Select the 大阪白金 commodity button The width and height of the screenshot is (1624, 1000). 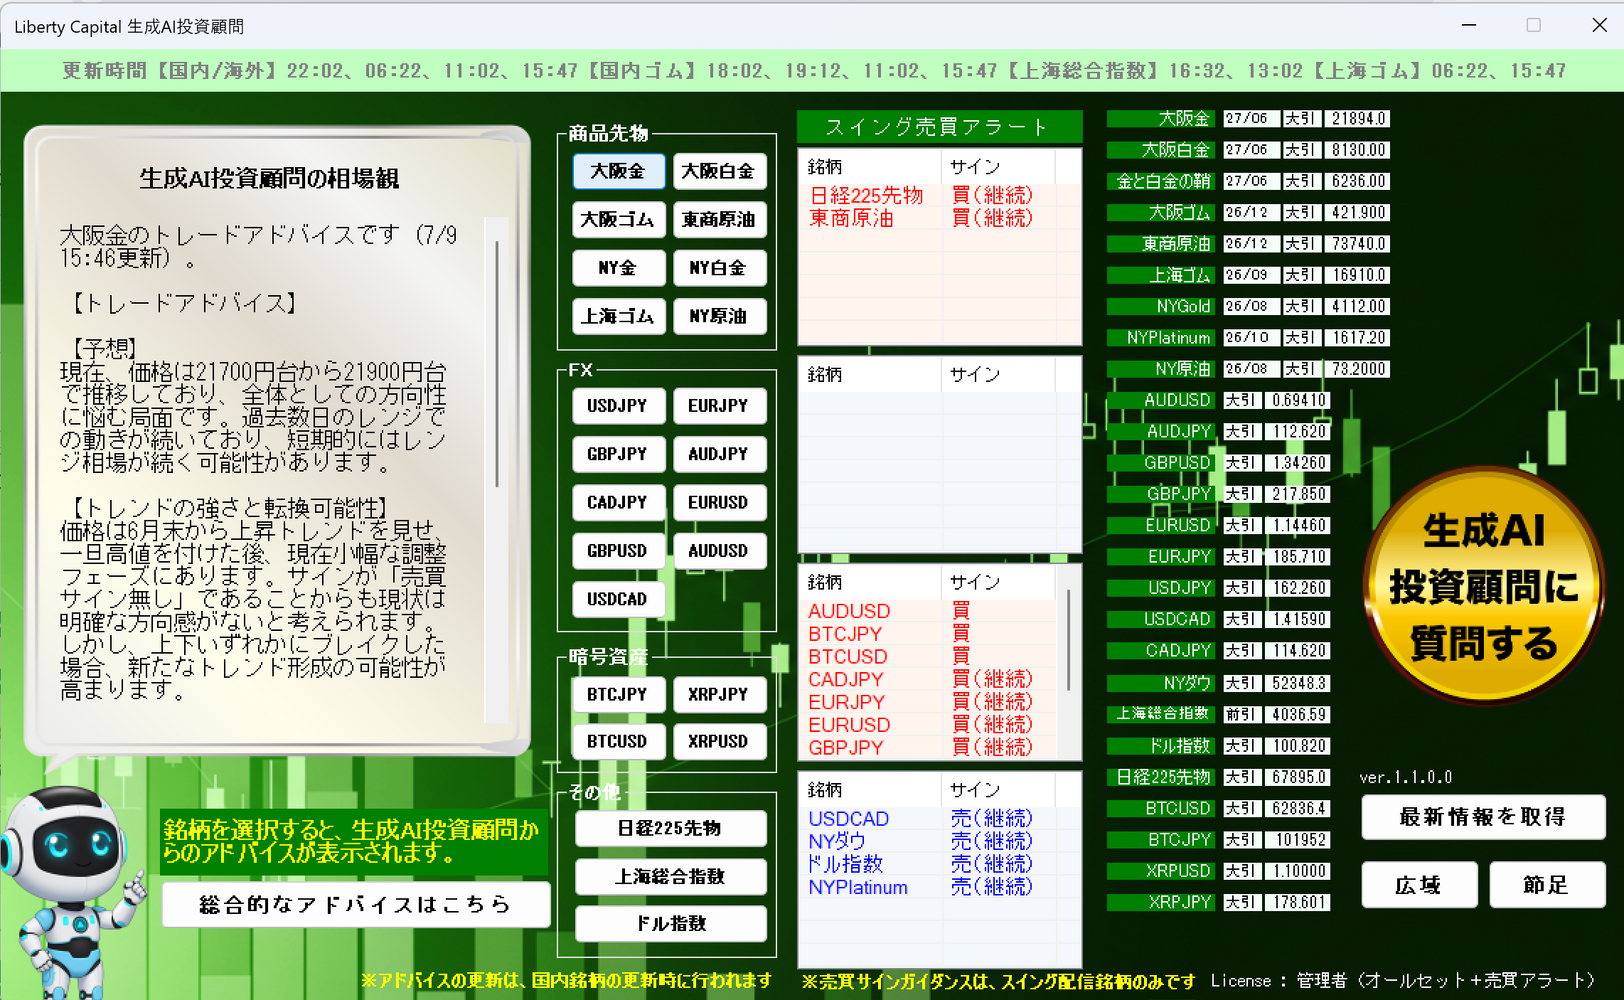coord(719,171)
